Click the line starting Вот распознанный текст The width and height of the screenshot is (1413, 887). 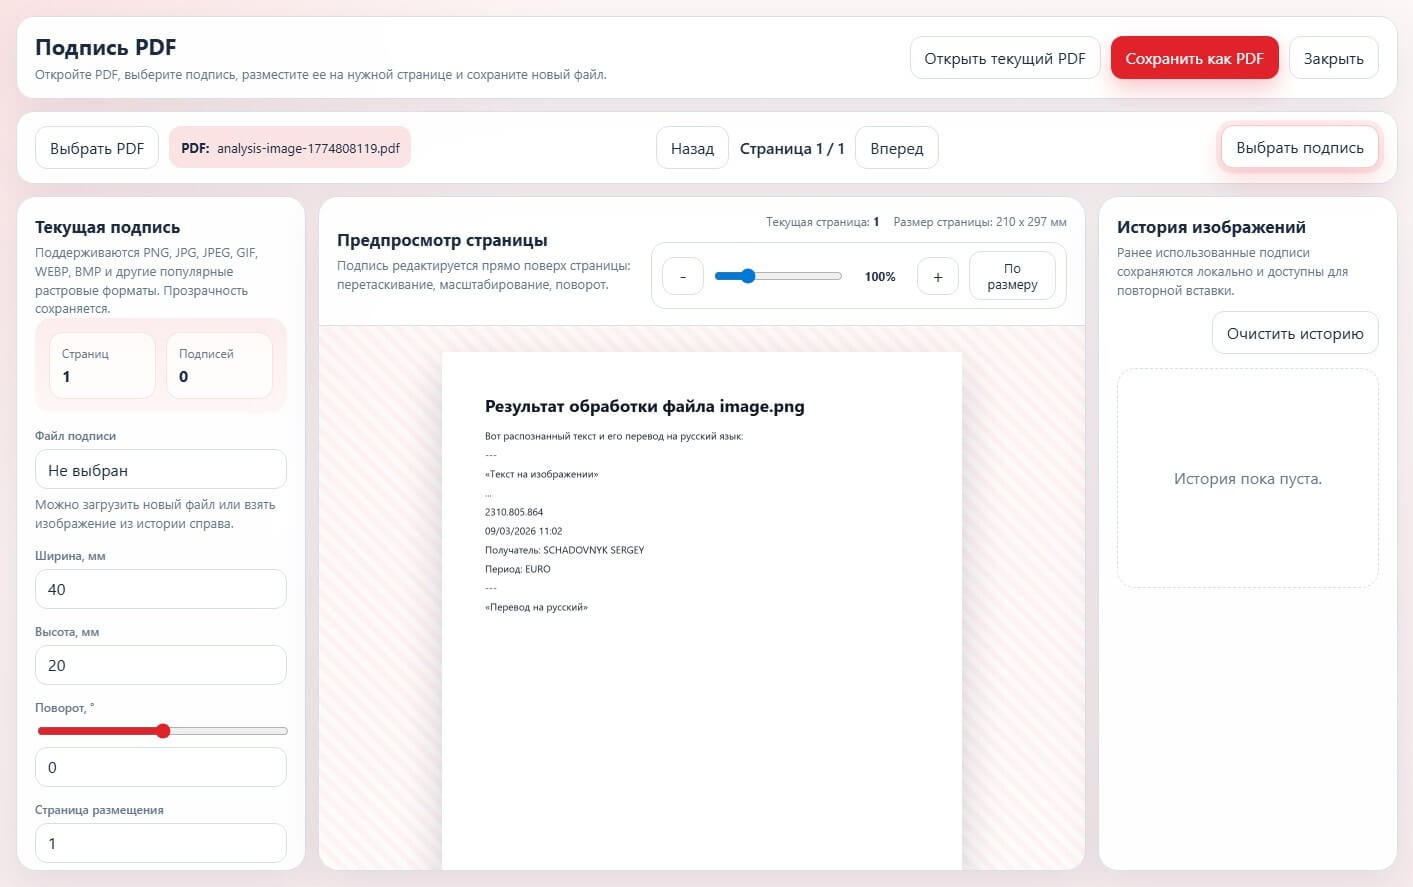point(614,436)
